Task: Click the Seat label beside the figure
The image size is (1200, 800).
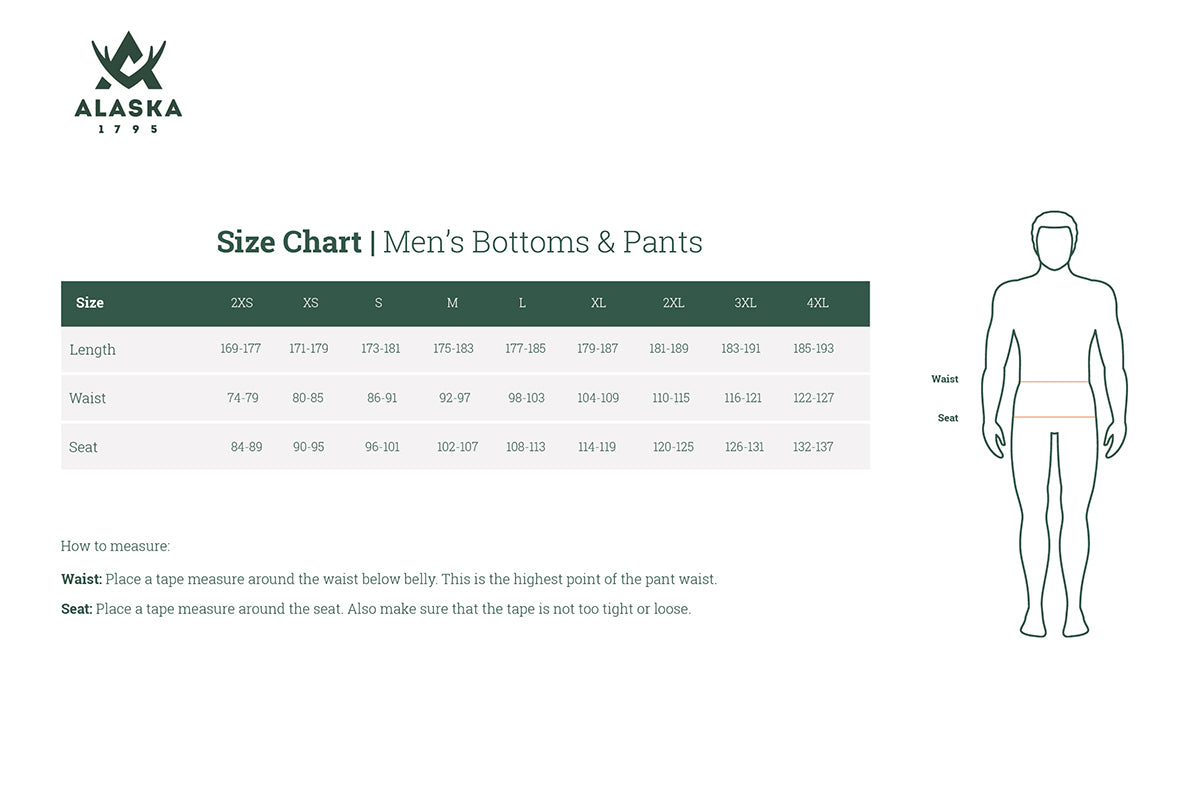Action: click(x=948, y=418)
